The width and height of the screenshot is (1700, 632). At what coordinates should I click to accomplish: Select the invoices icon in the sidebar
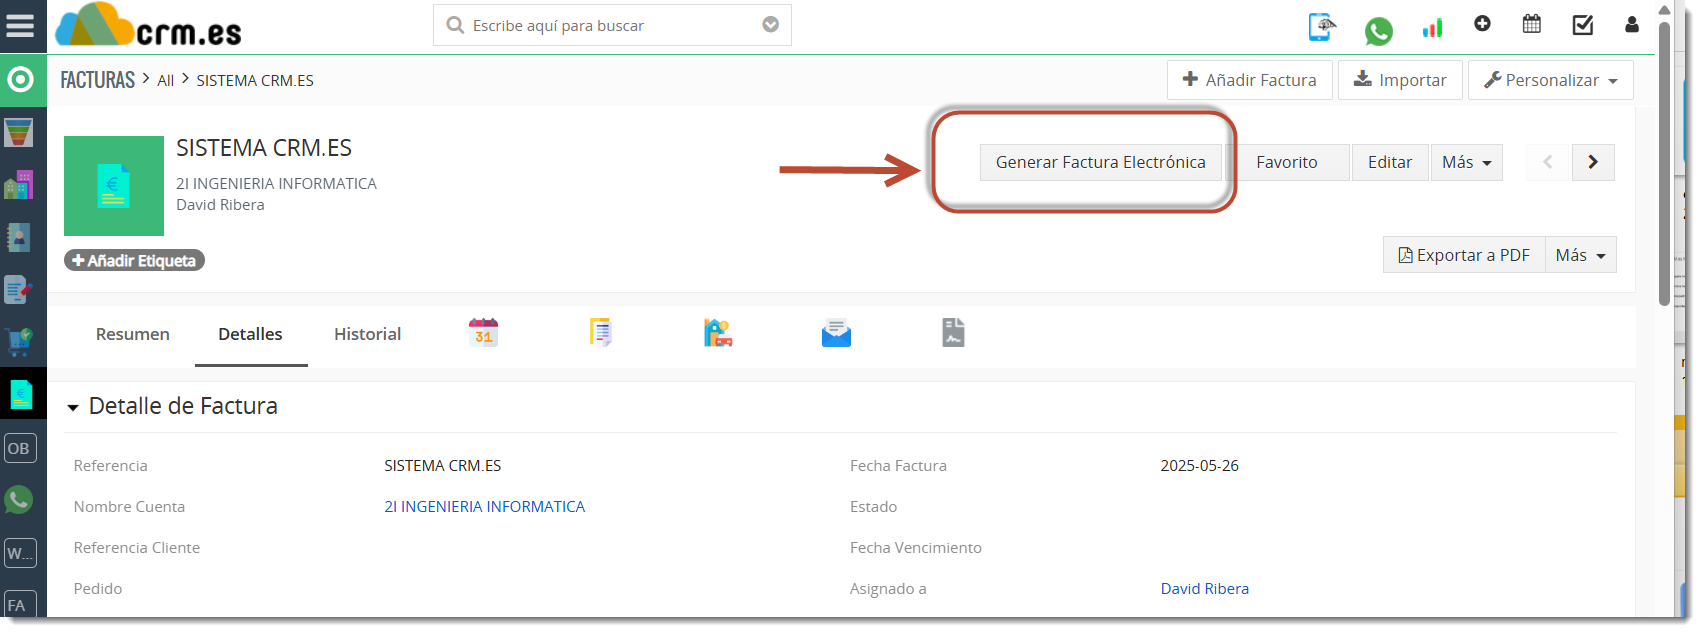click(21, 394)
